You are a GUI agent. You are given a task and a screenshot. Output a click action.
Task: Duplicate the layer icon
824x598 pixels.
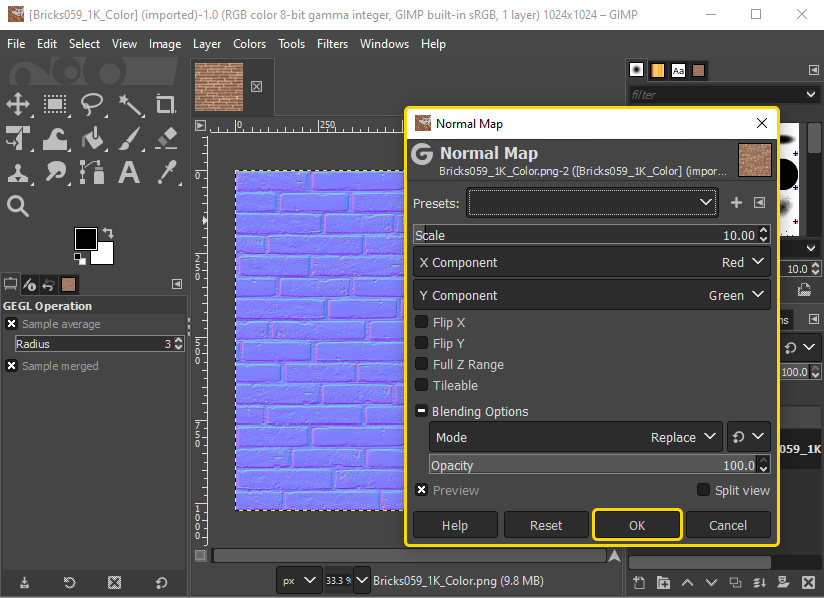pyautogui.click(x=735, y=582)
